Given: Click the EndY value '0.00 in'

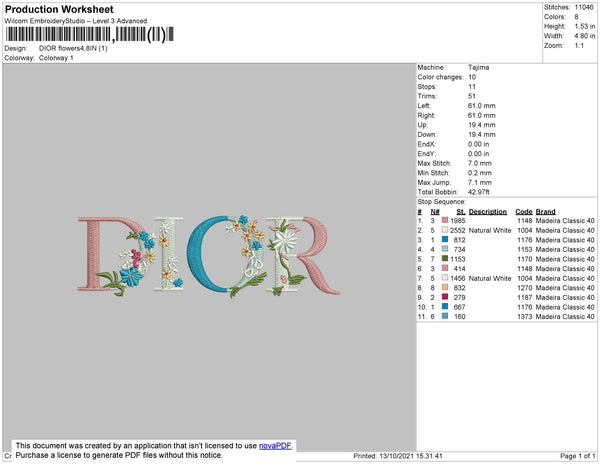Looking at the screenshot, I should (479, 154).
